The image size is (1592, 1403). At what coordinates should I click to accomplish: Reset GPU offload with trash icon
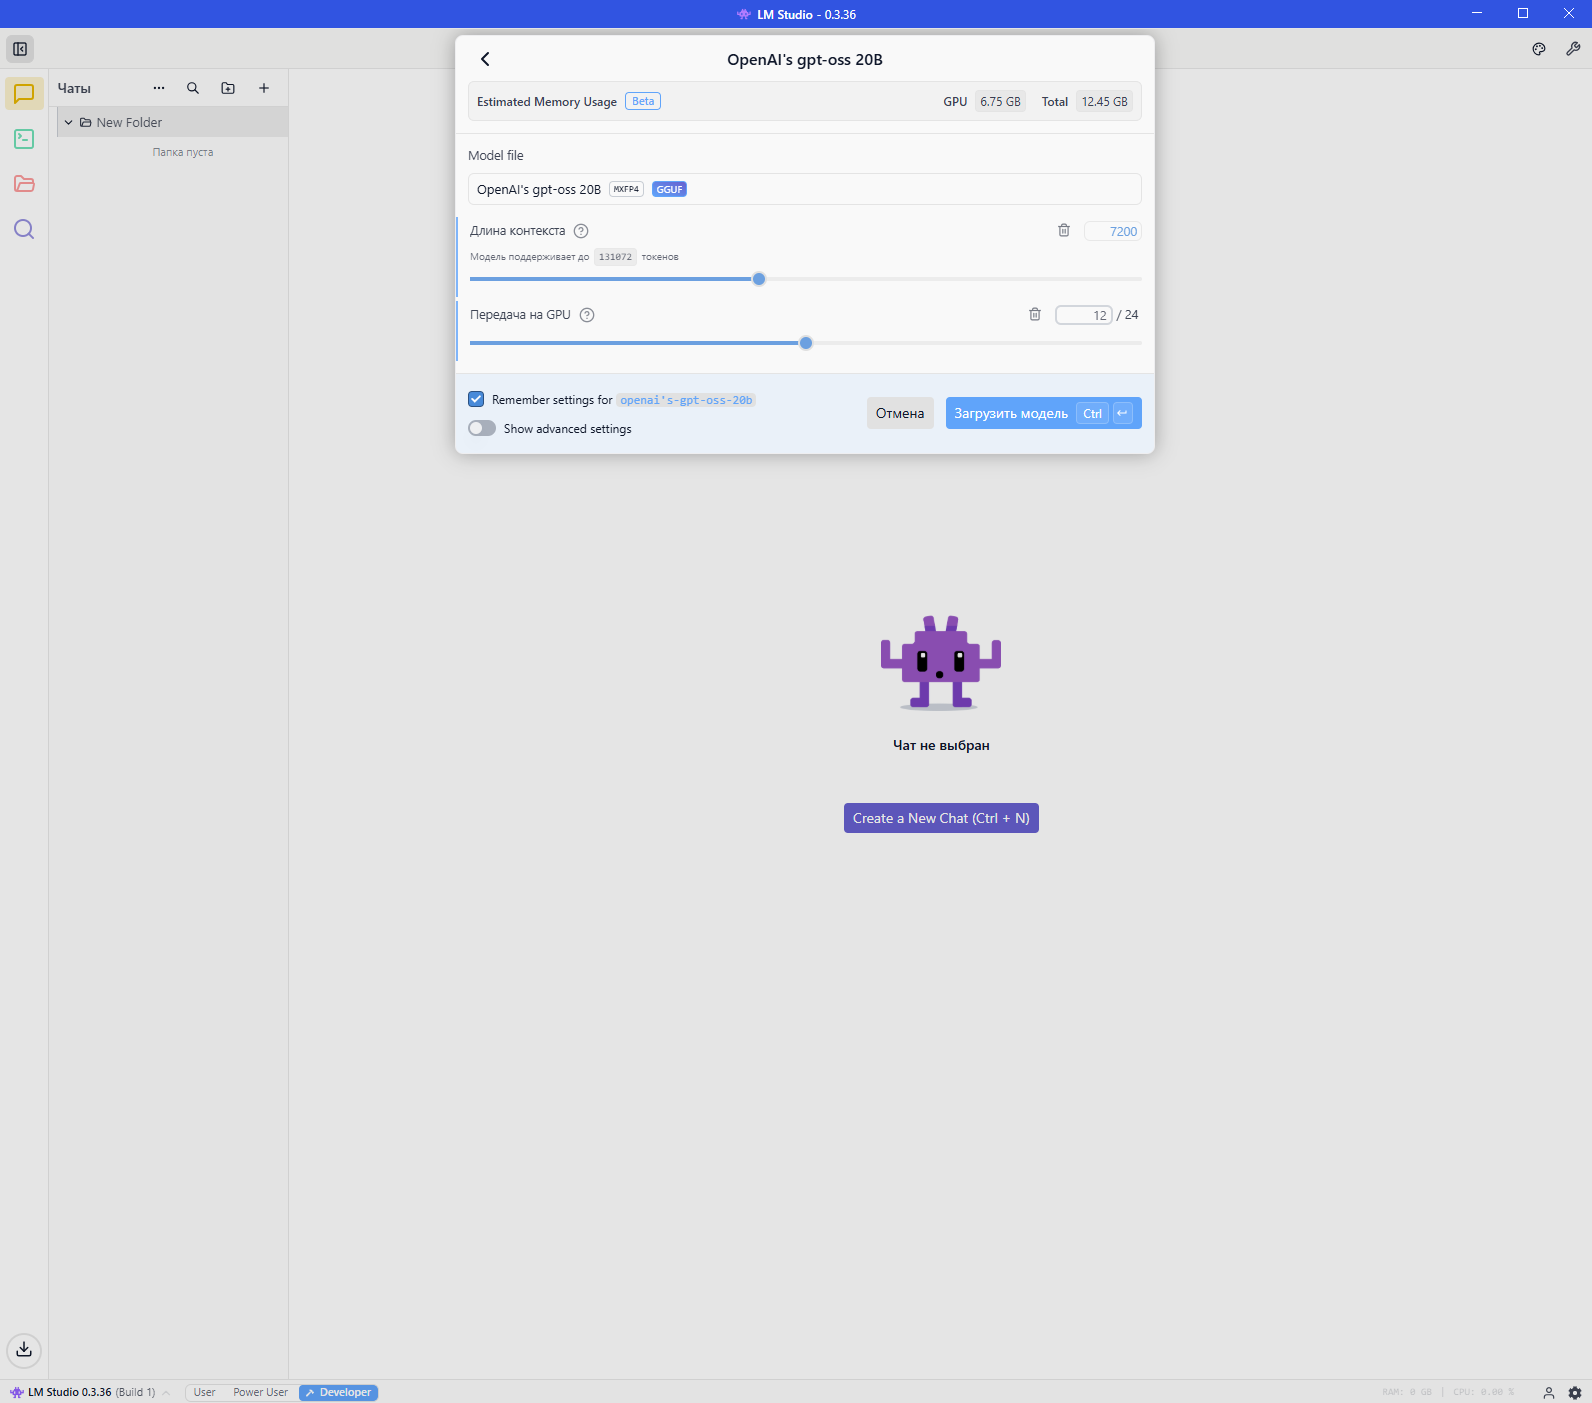tap(1035, 315)
